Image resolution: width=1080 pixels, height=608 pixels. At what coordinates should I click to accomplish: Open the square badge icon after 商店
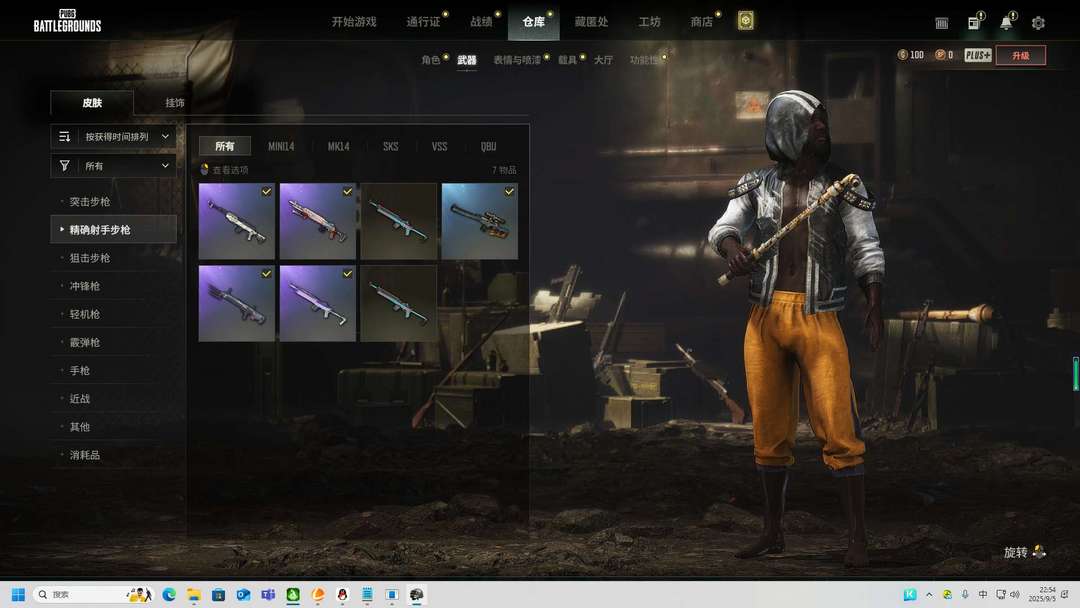745,21
